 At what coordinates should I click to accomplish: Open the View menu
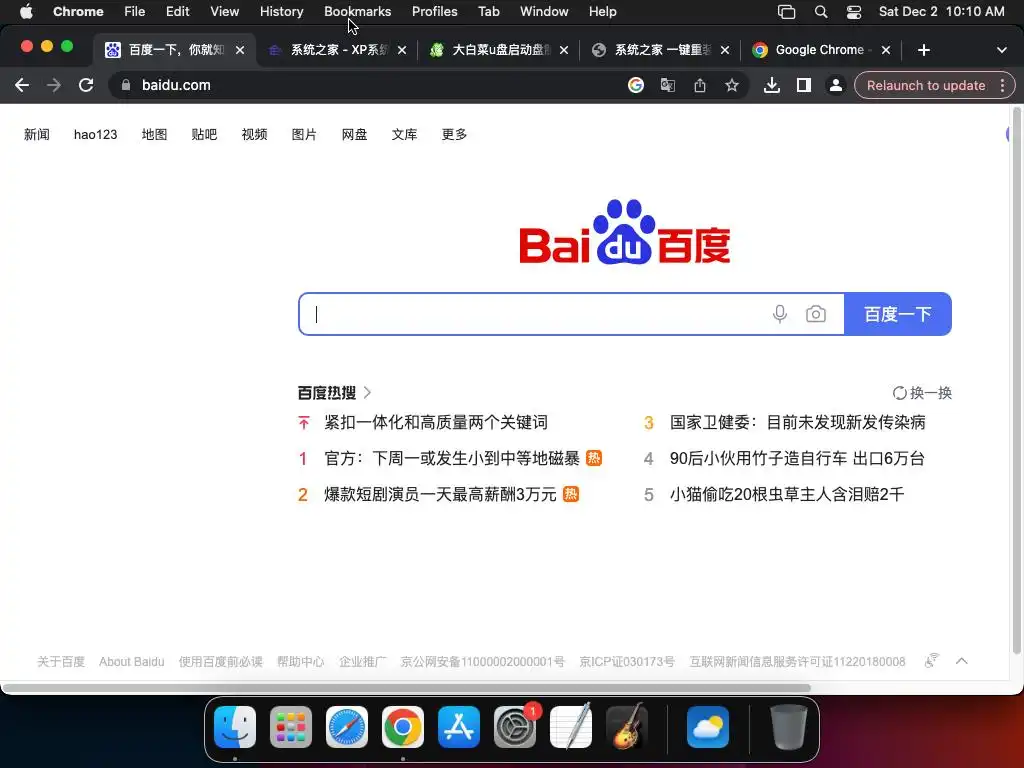(x=224, y=12)
